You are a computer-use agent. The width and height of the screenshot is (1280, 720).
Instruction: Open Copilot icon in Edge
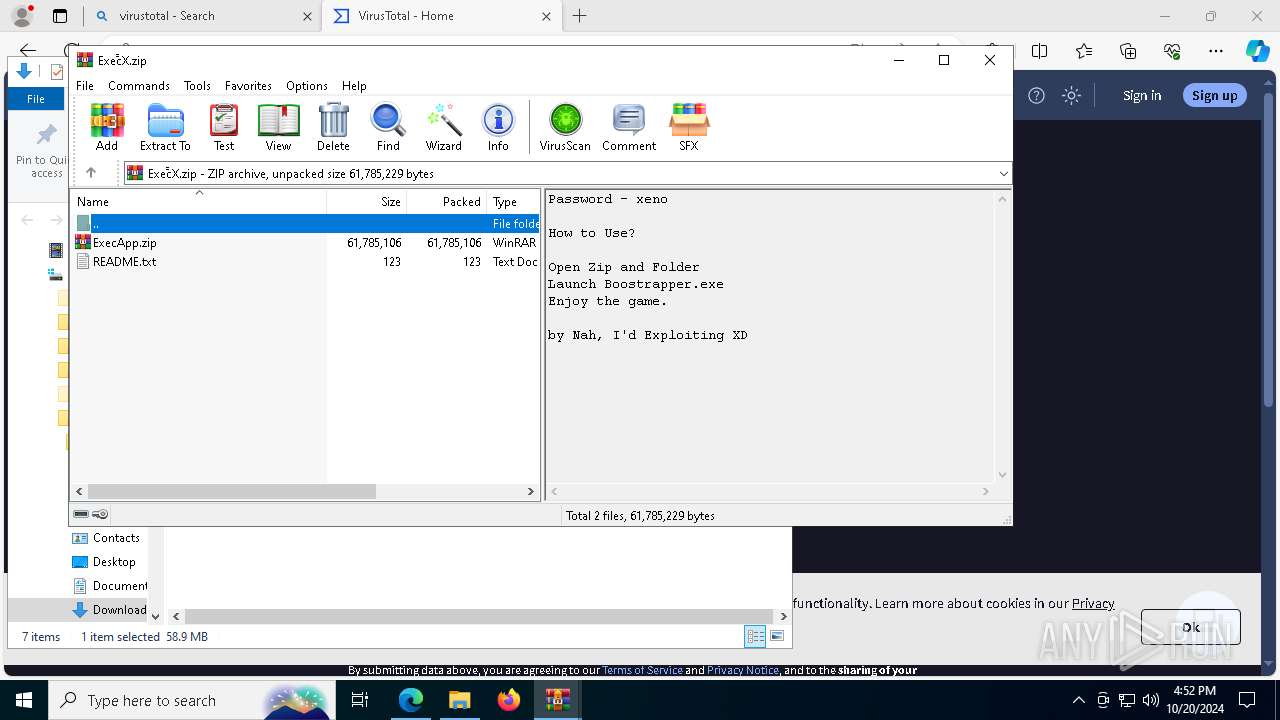[x=1257, y=51]
